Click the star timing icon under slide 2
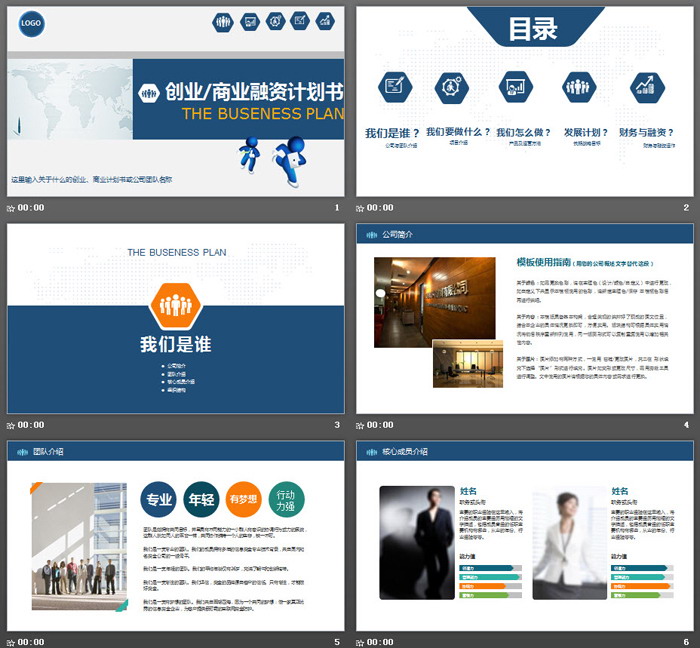Screen dimensions: 700x648 [360, 208]
